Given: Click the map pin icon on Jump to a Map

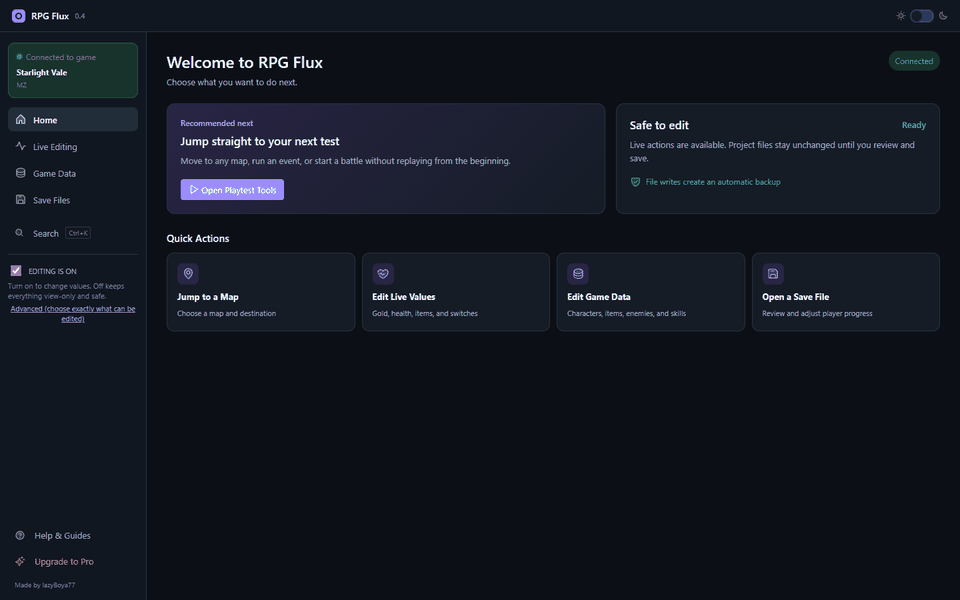Looking at the screenshot, I should [188, 274].
